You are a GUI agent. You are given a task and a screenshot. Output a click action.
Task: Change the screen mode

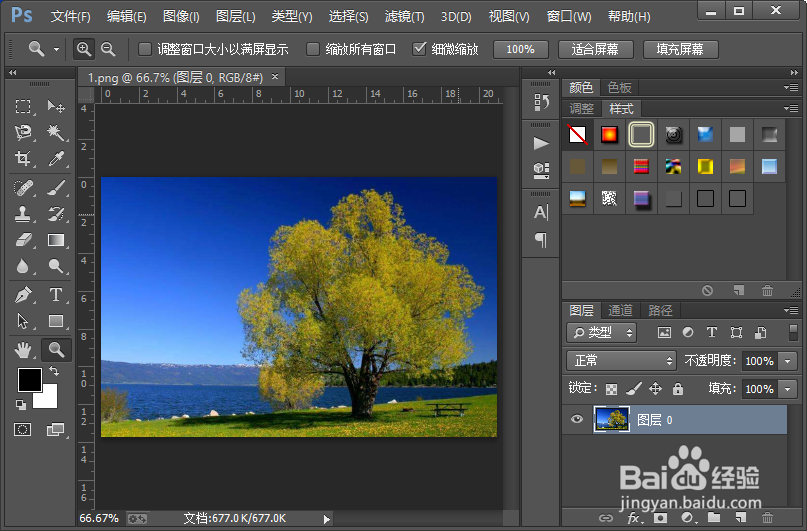click(x=56, y=429)
